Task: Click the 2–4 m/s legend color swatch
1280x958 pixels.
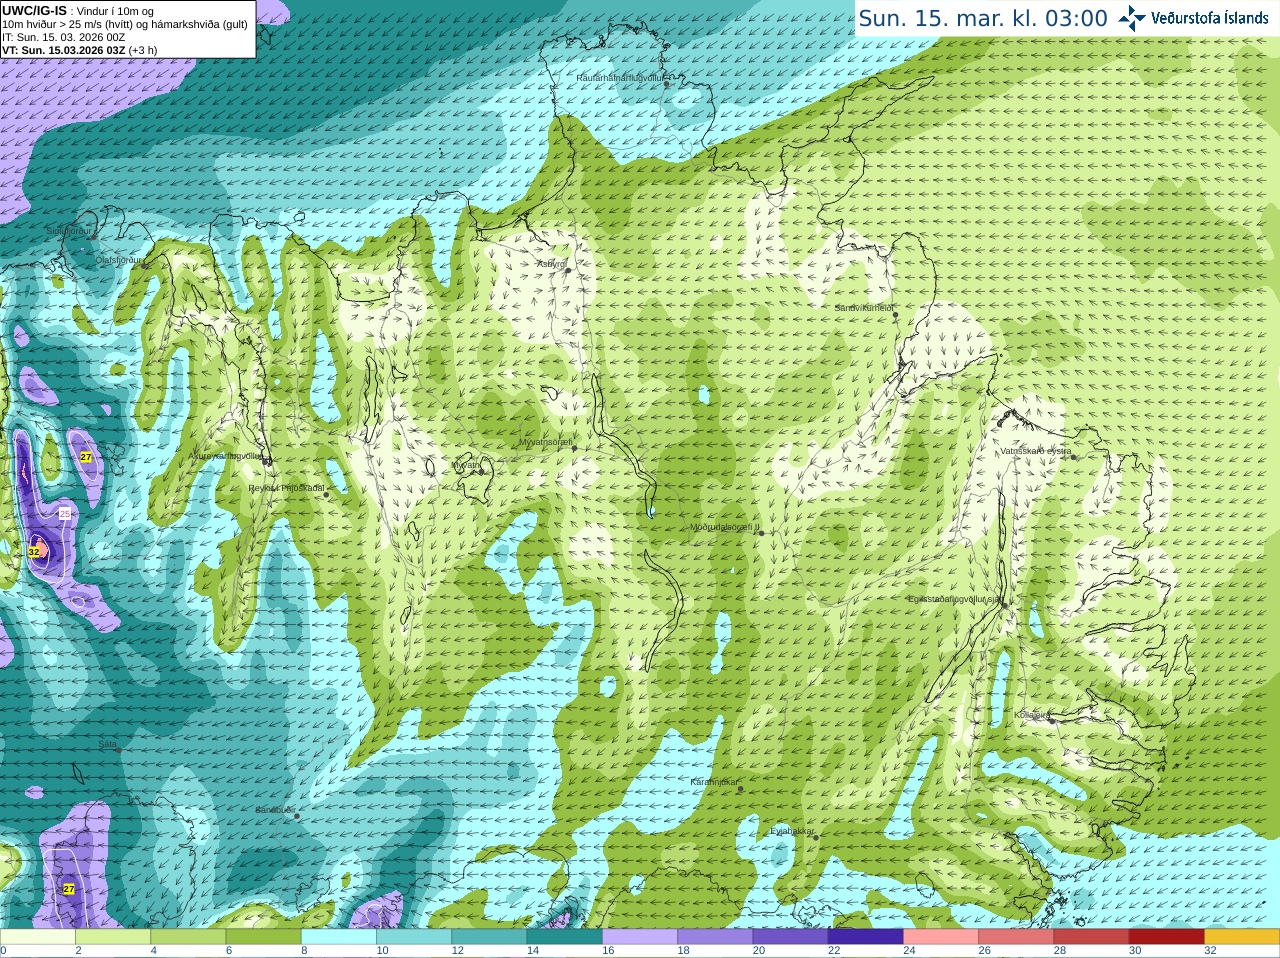Action: tap(113, 937)
